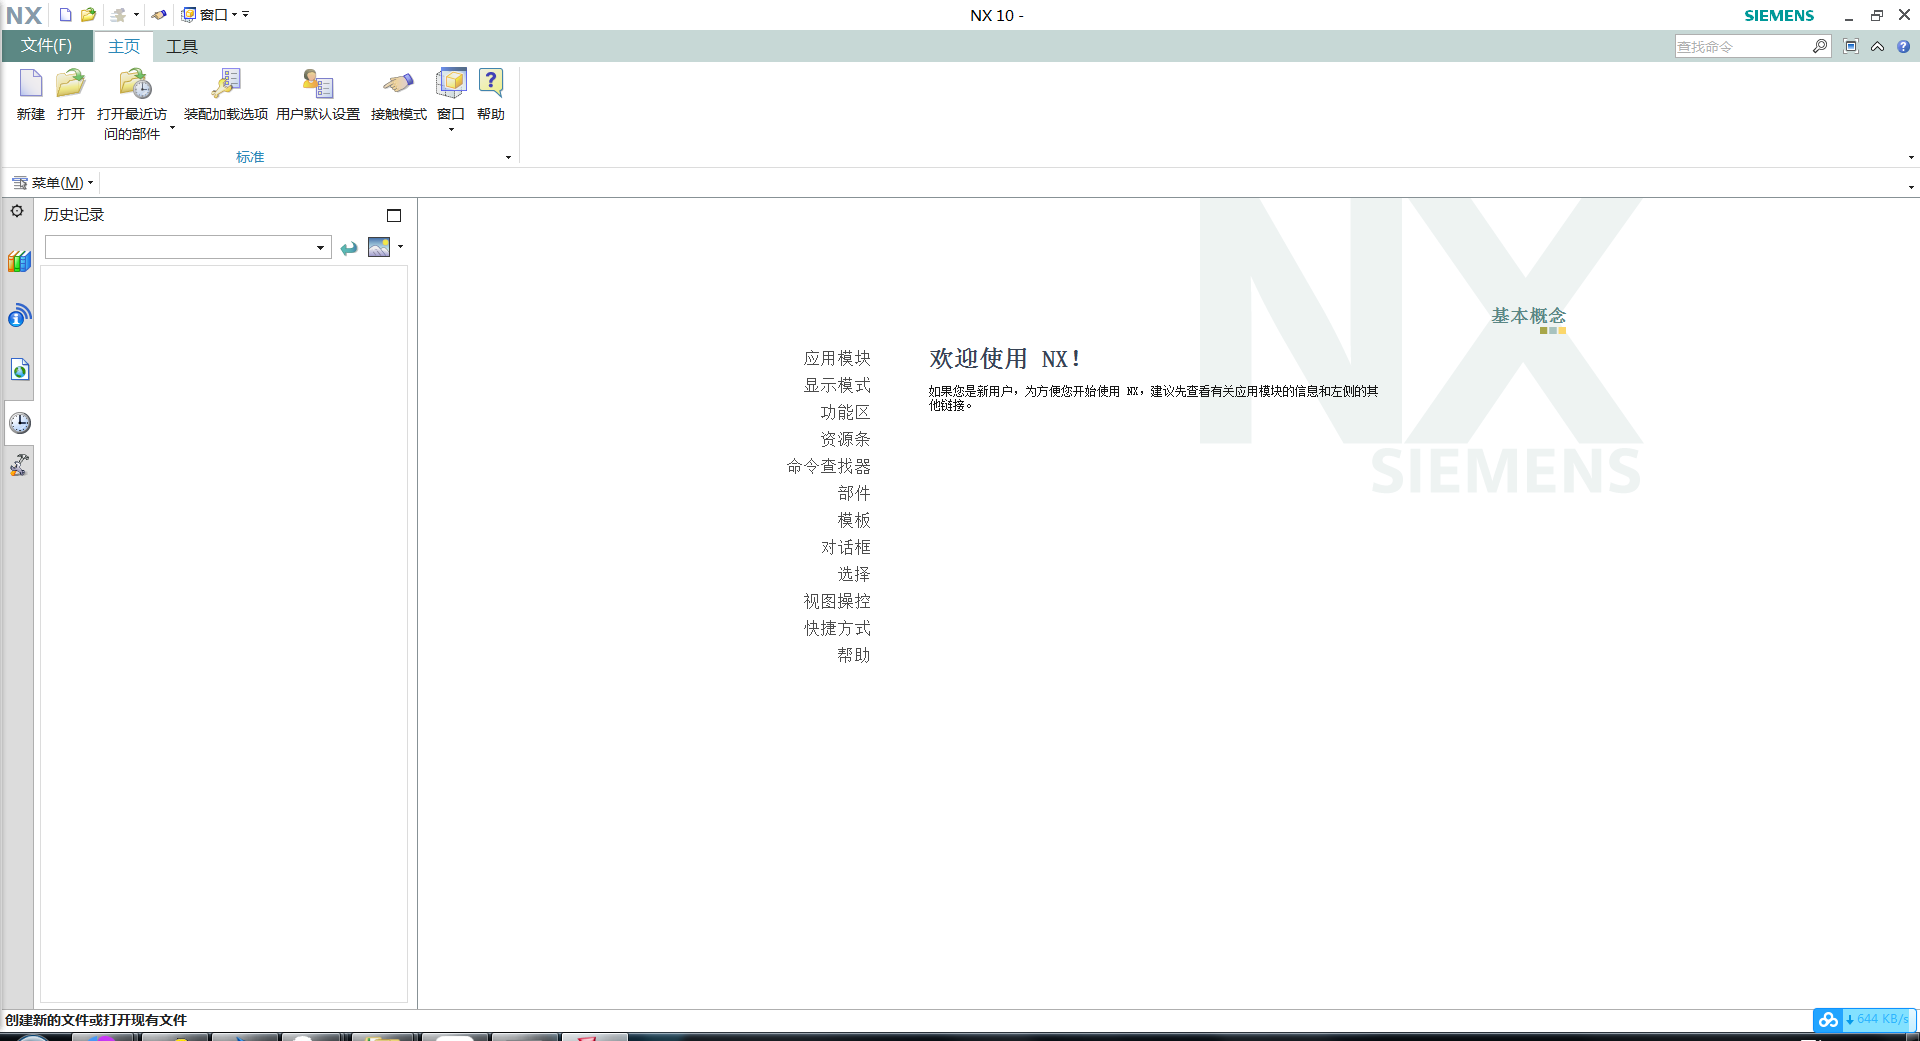Expand the history combo box dropdown
The height and width of the screenshot is (1041, 1920).
(320, 248)
